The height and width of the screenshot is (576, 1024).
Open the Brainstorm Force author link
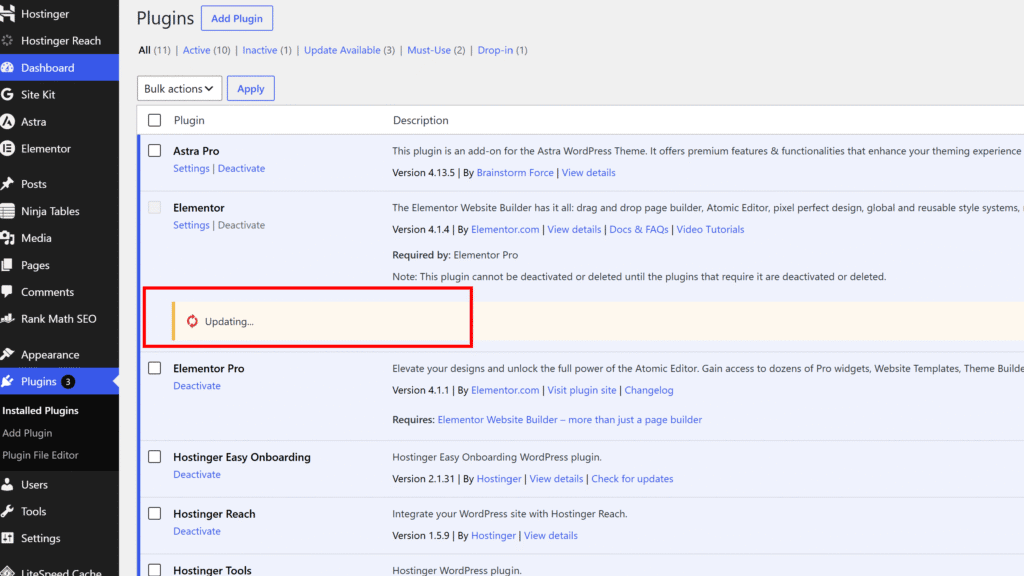515,173
